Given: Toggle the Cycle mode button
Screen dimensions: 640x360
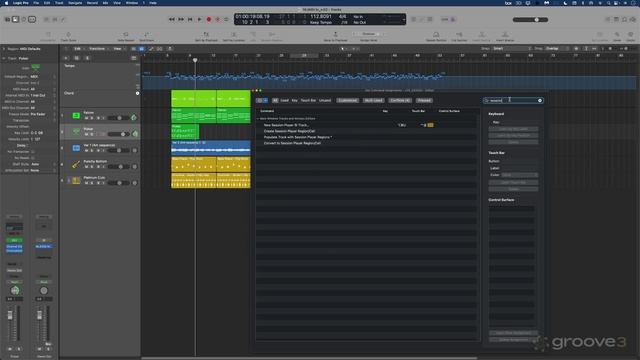Looking at the screenshot, I should tap(227, 19).
